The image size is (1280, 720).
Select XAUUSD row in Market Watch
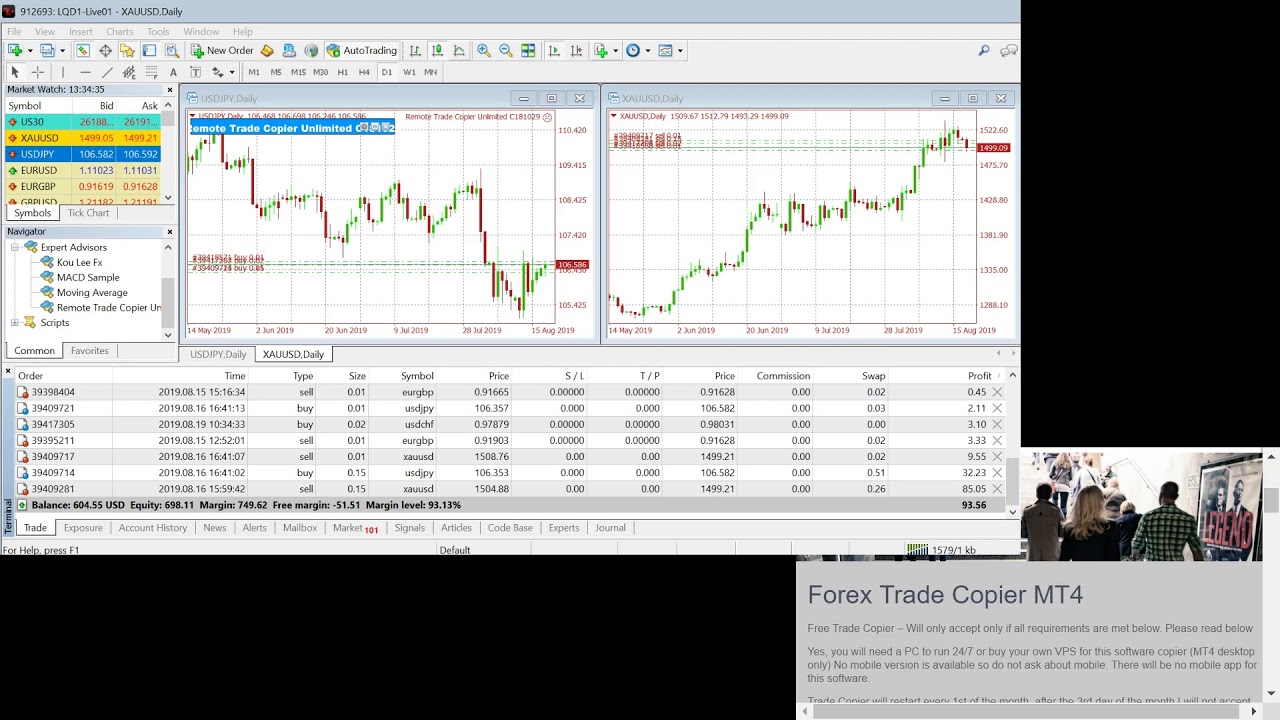(x=82, y=138)
